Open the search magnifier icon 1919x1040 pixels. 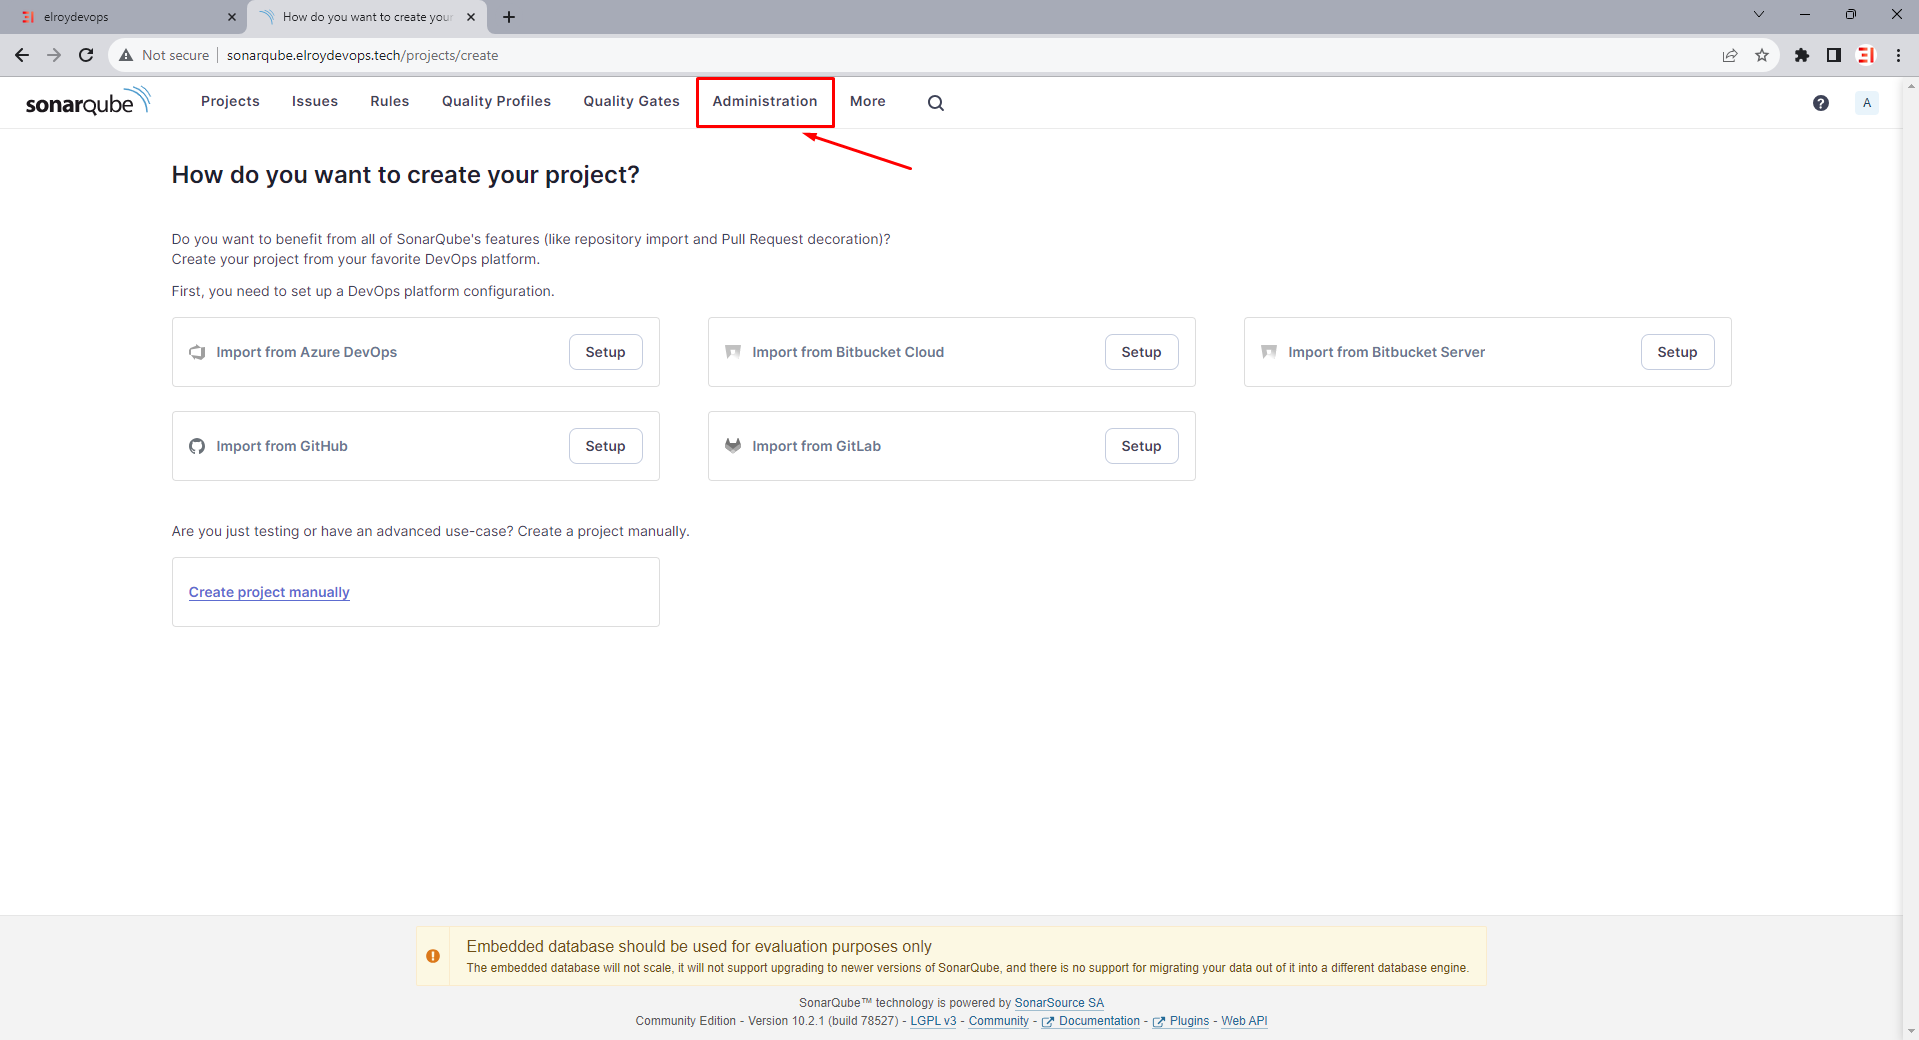coord(935,103)
